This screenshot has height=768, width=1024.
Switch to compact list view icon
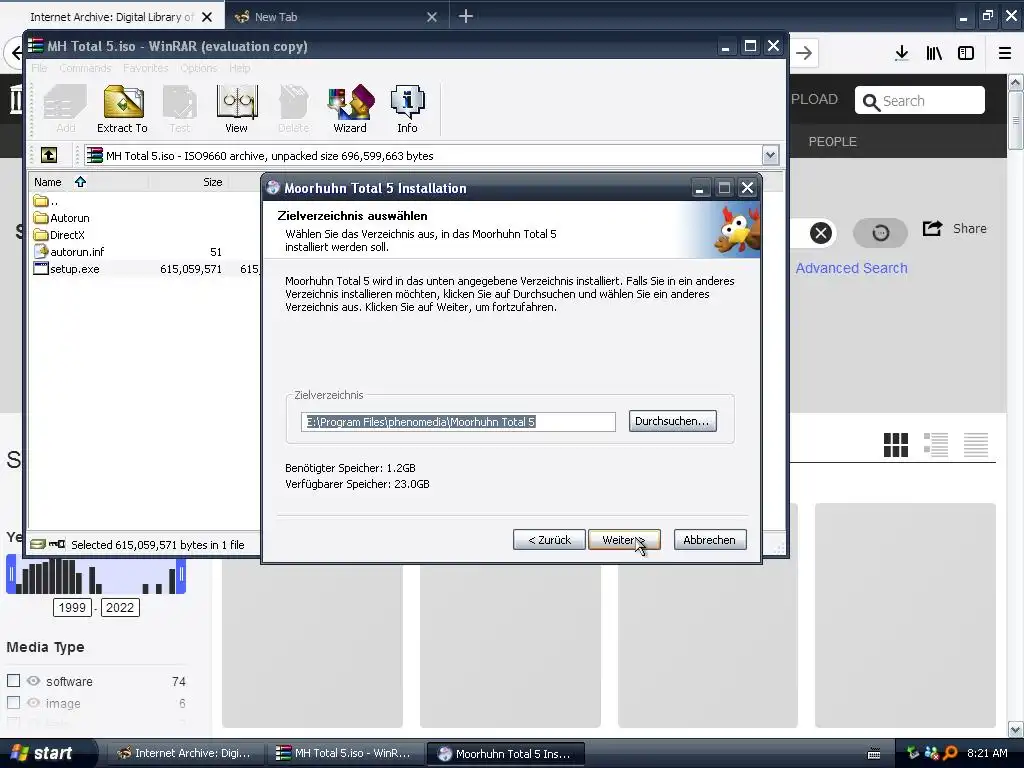pyautogui.click(x=976, y=445)
